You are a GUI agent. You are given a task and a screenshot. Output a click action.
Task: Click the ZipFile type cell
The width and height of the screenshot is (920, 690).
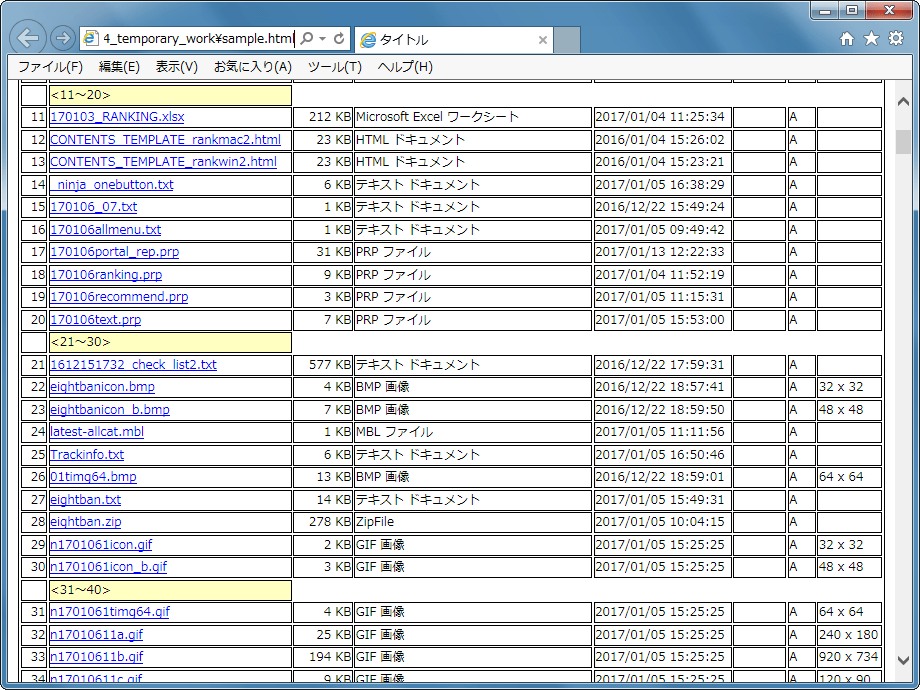click(x=472, y=522)
